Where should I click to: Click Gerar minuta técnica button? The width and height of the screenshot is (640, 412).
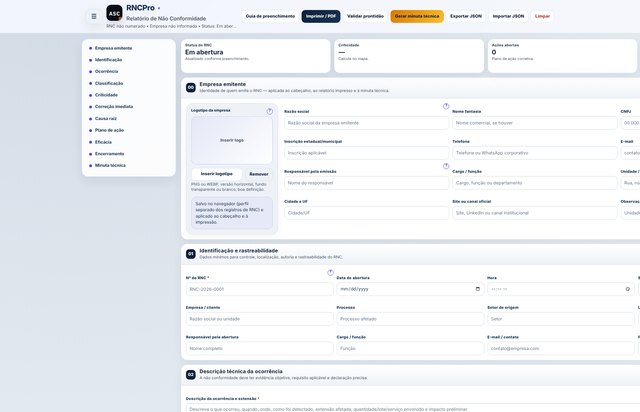(417, 16)
